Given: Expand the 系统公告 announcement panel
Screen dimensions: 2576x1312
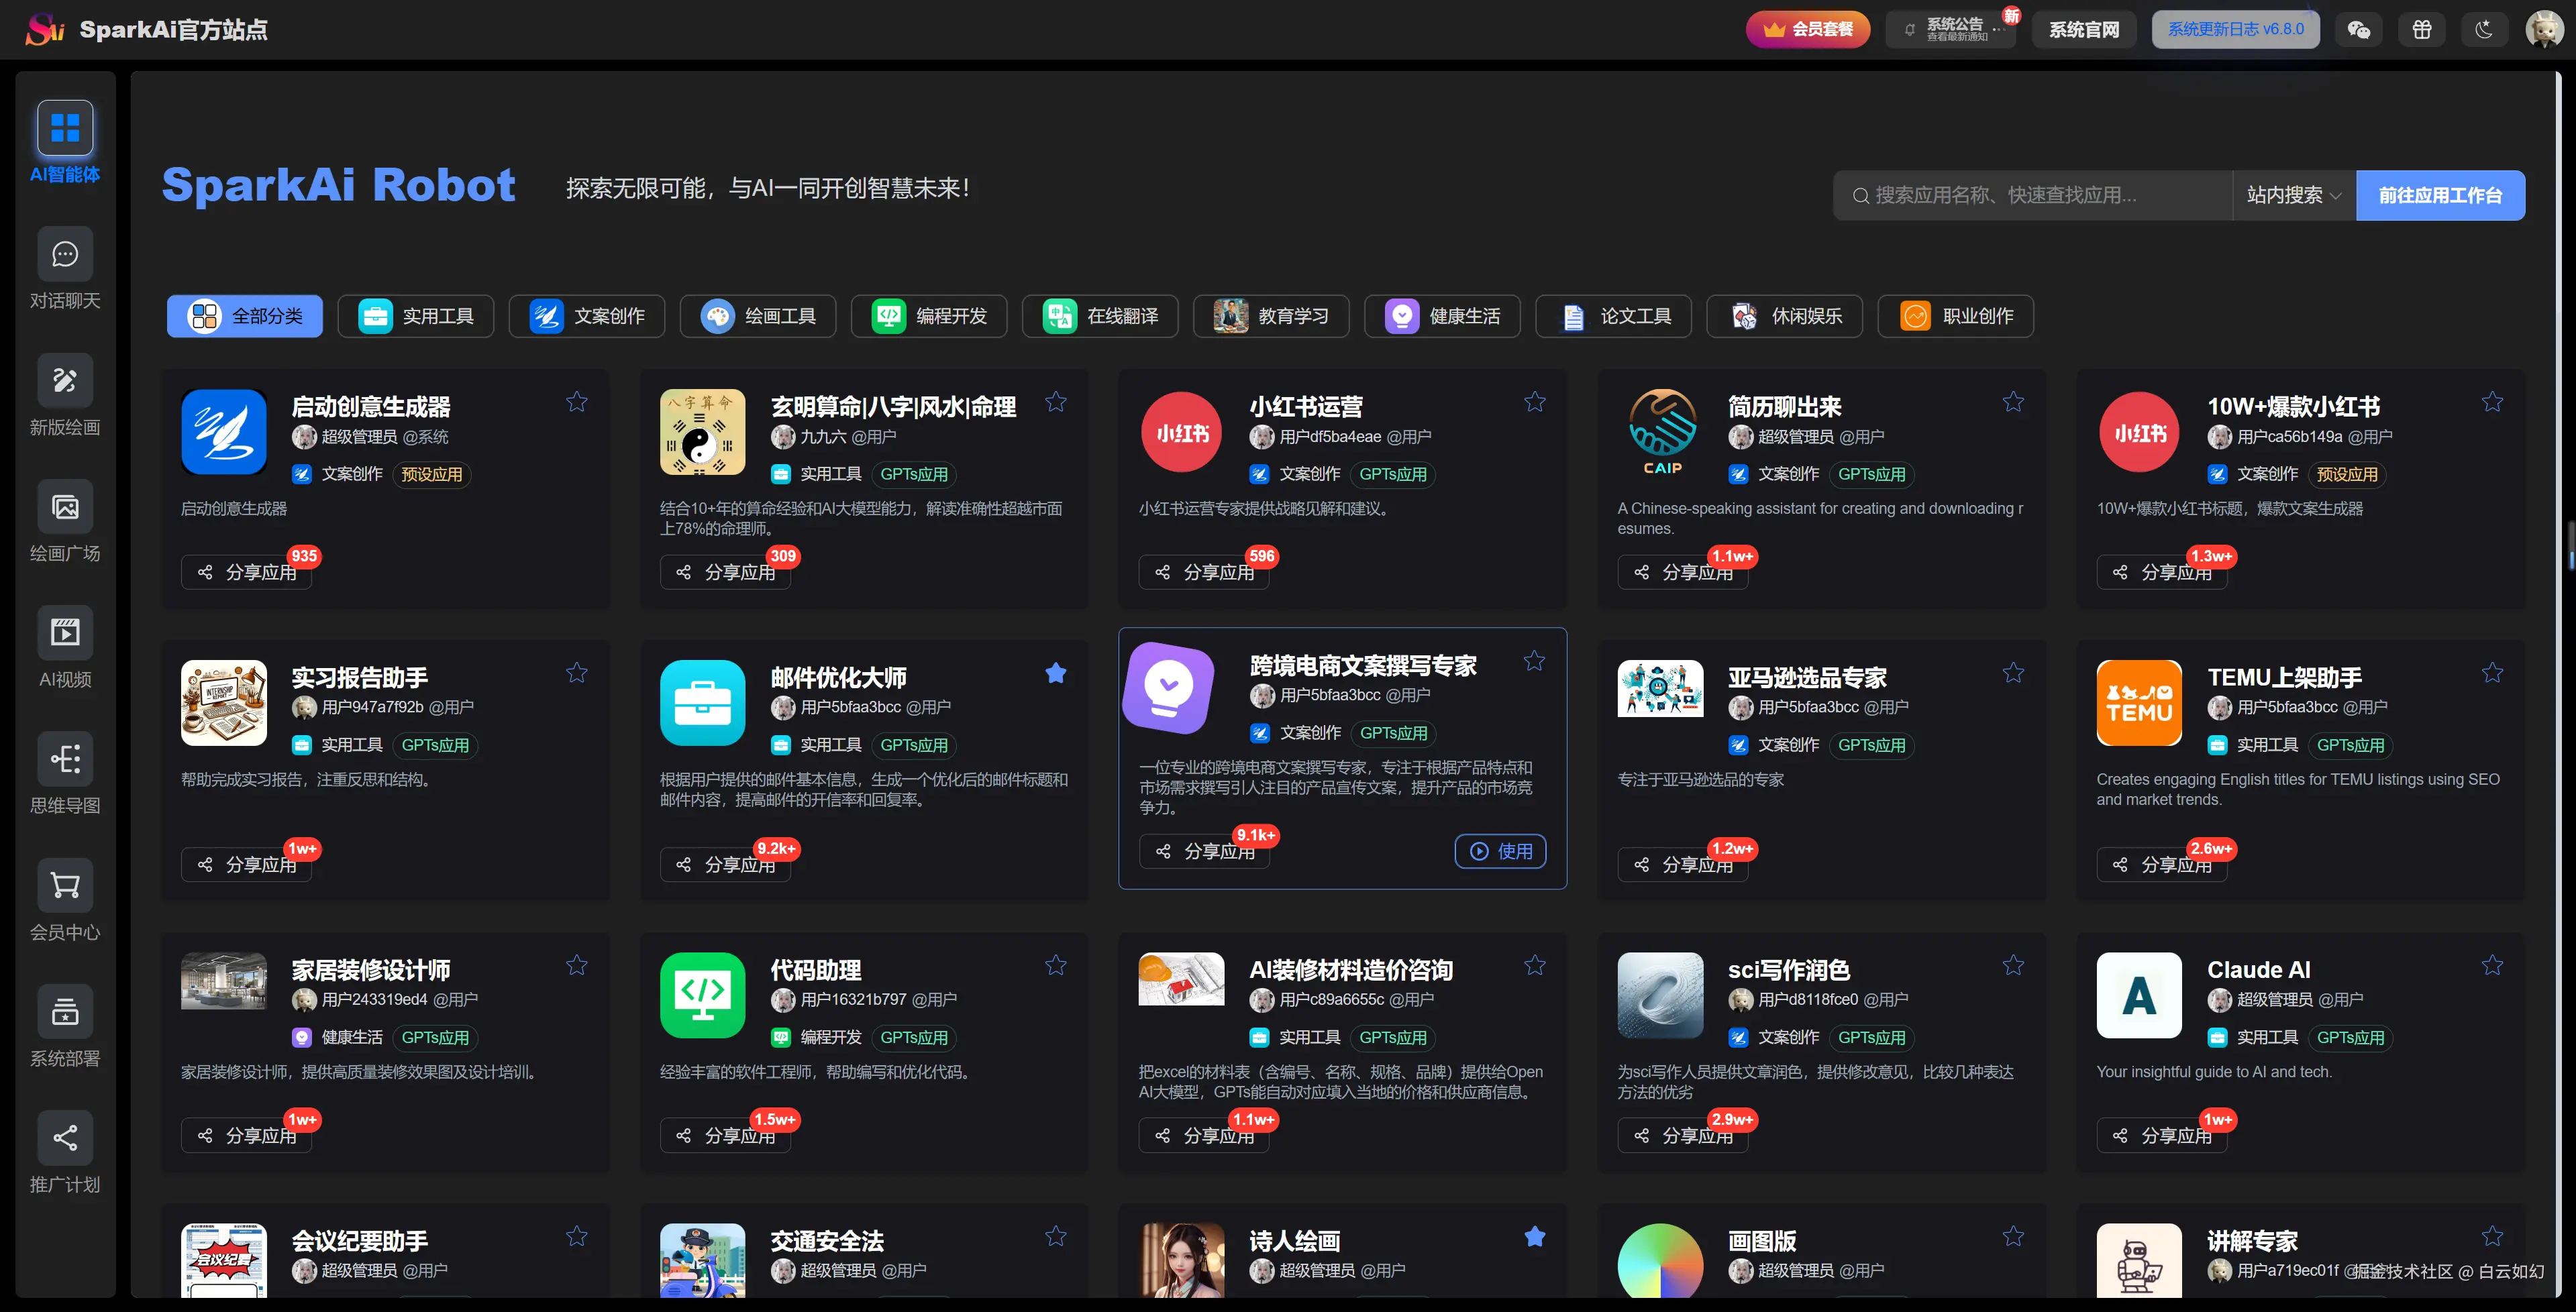Looking at the screenshot, I should [x=1950, y=29].
